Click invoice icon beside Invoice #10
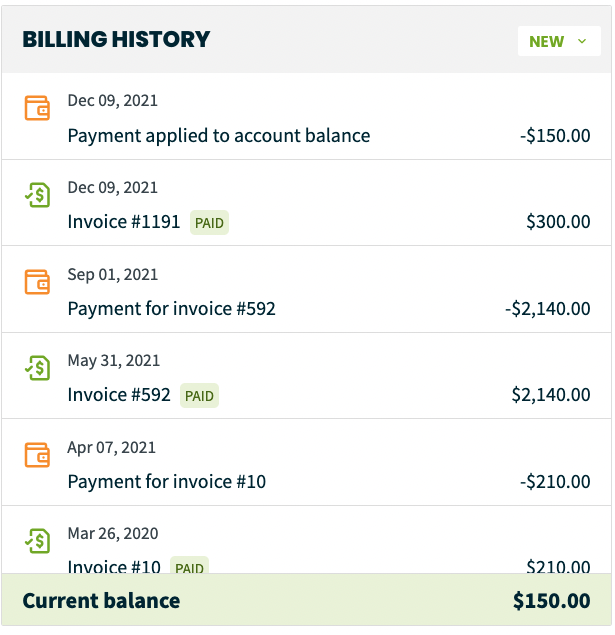 [37, 541]
